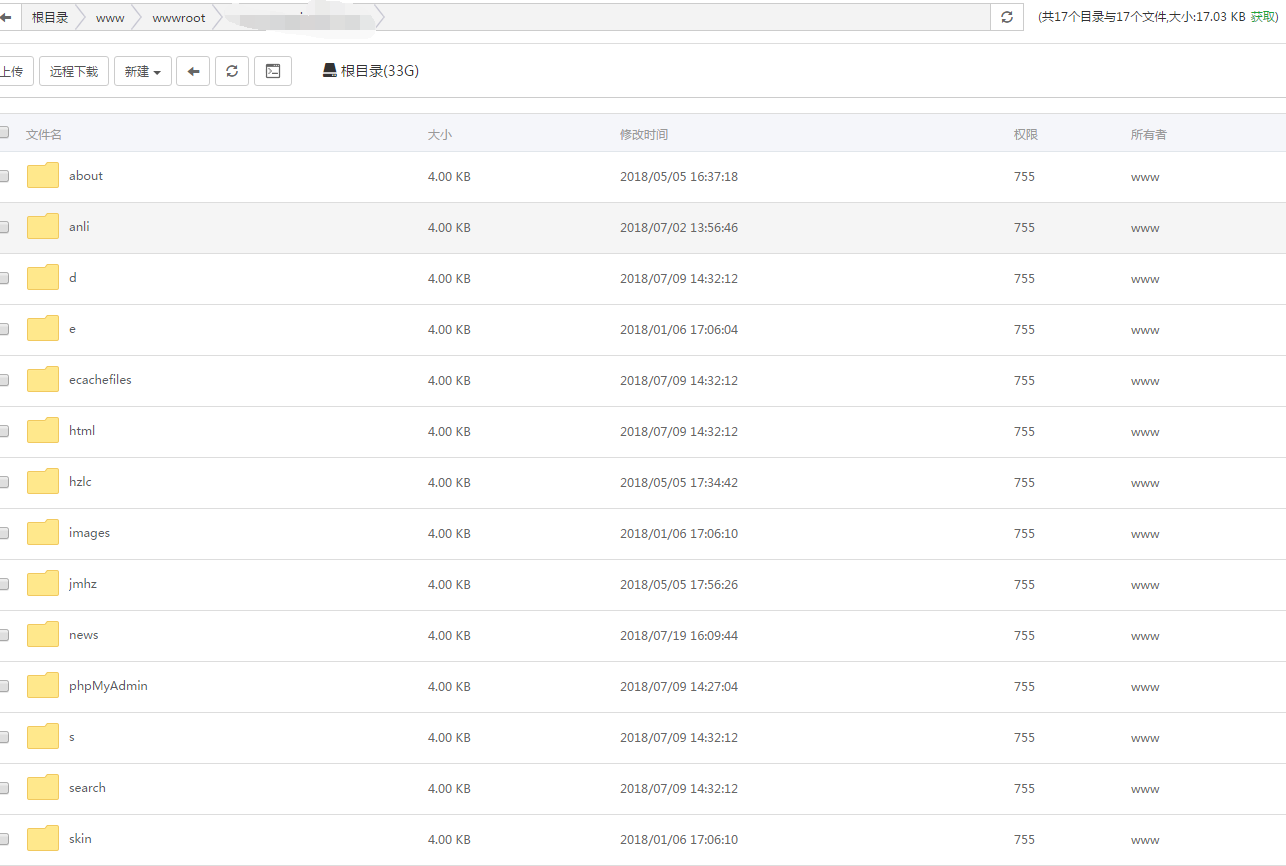Screen dimensions: 1286x866
Task: Sort by 大小 column header
Action: pos(440,134)
